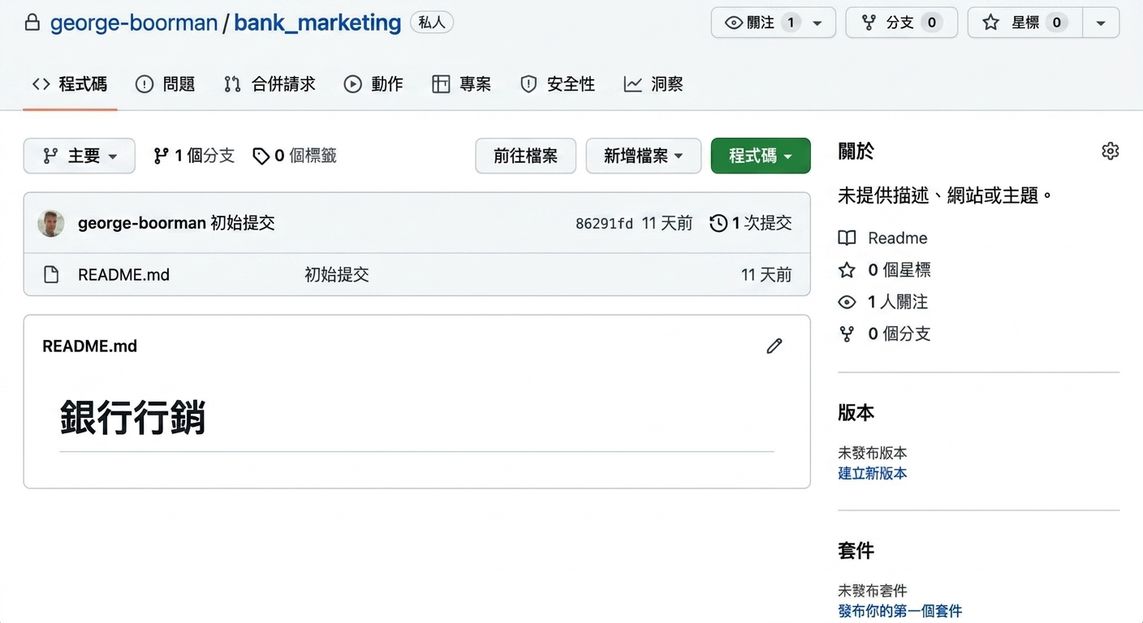The height and width of the screenshot is (623, 1143).
Task: Click the lock icon beside repository name
Action: pos(32,23)
